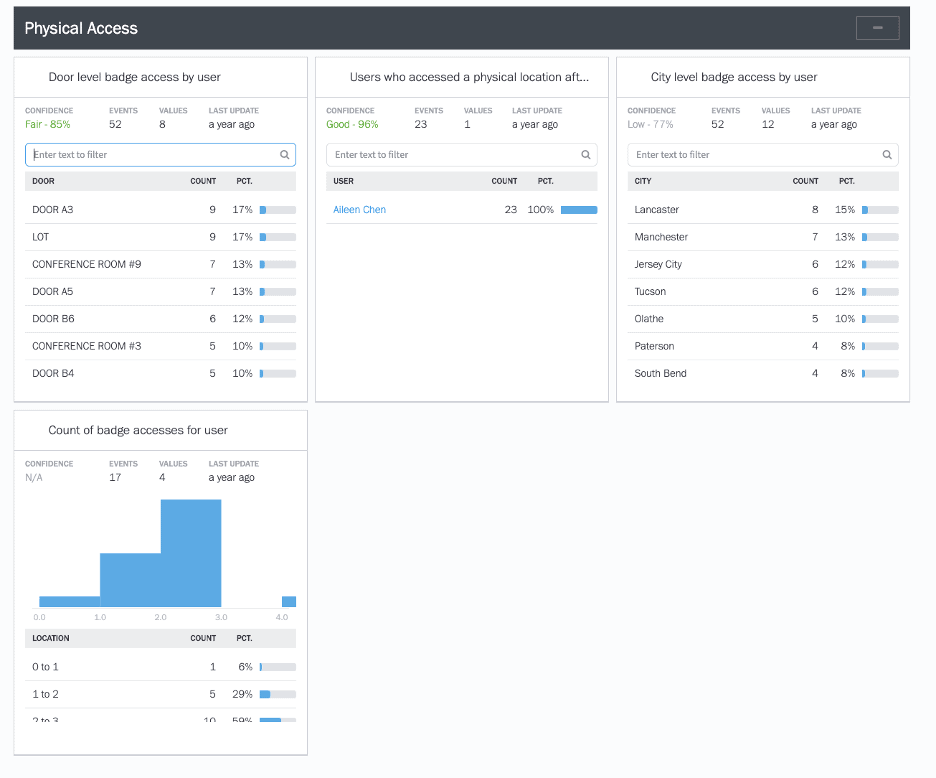The height and width of the screenshot is (778, 936).
Task: Click Aileen Chen's 100% percentage bar
Action: (578, 210)
